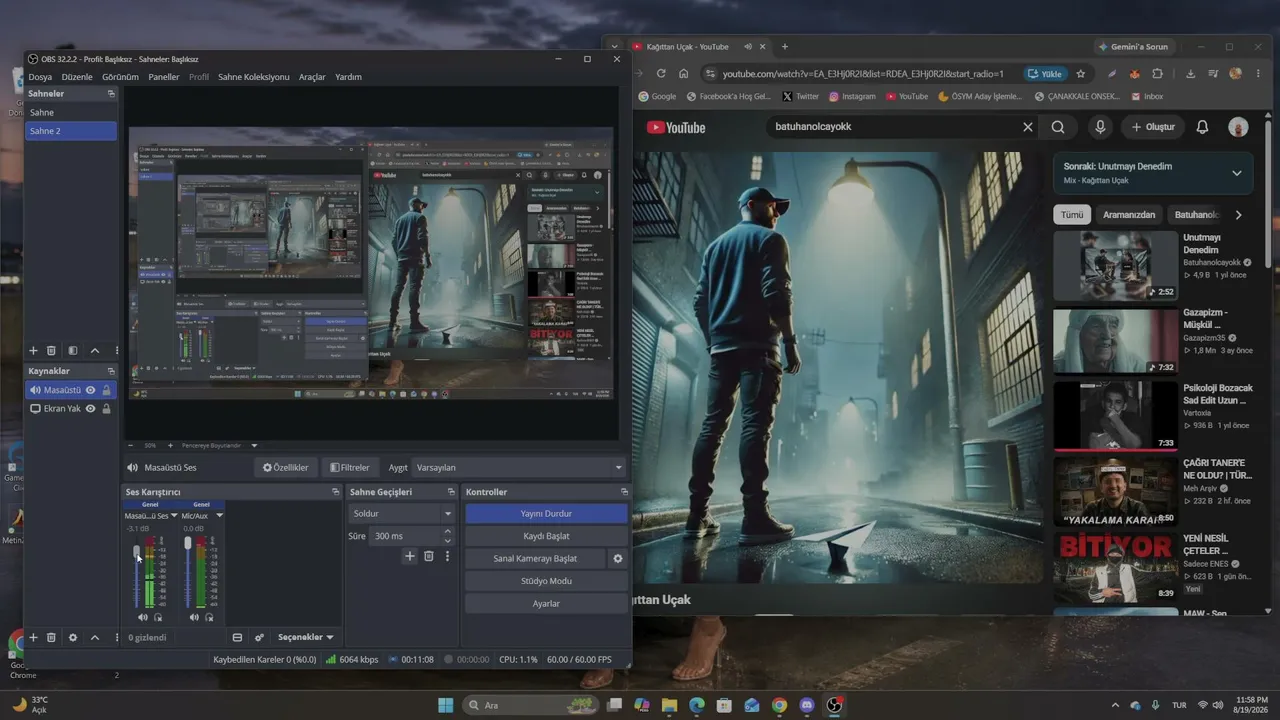This screenshot has width=1280, height=720.
Task: Open Windows Start menu
Action: click(x=445, y=705)
